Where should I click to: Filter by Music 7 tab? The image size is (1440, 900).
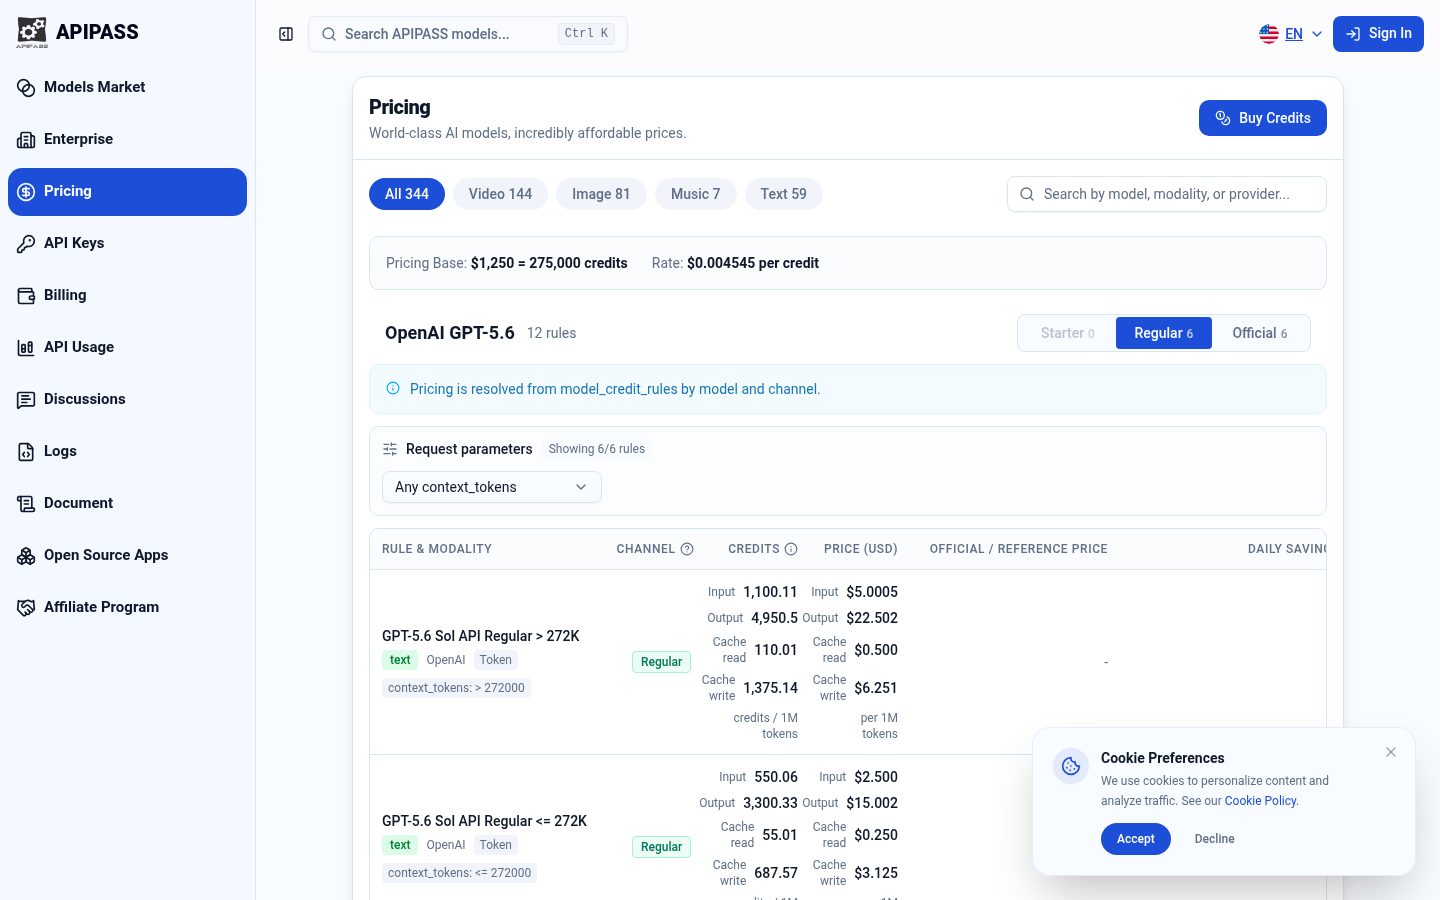[x=695, y=194]
